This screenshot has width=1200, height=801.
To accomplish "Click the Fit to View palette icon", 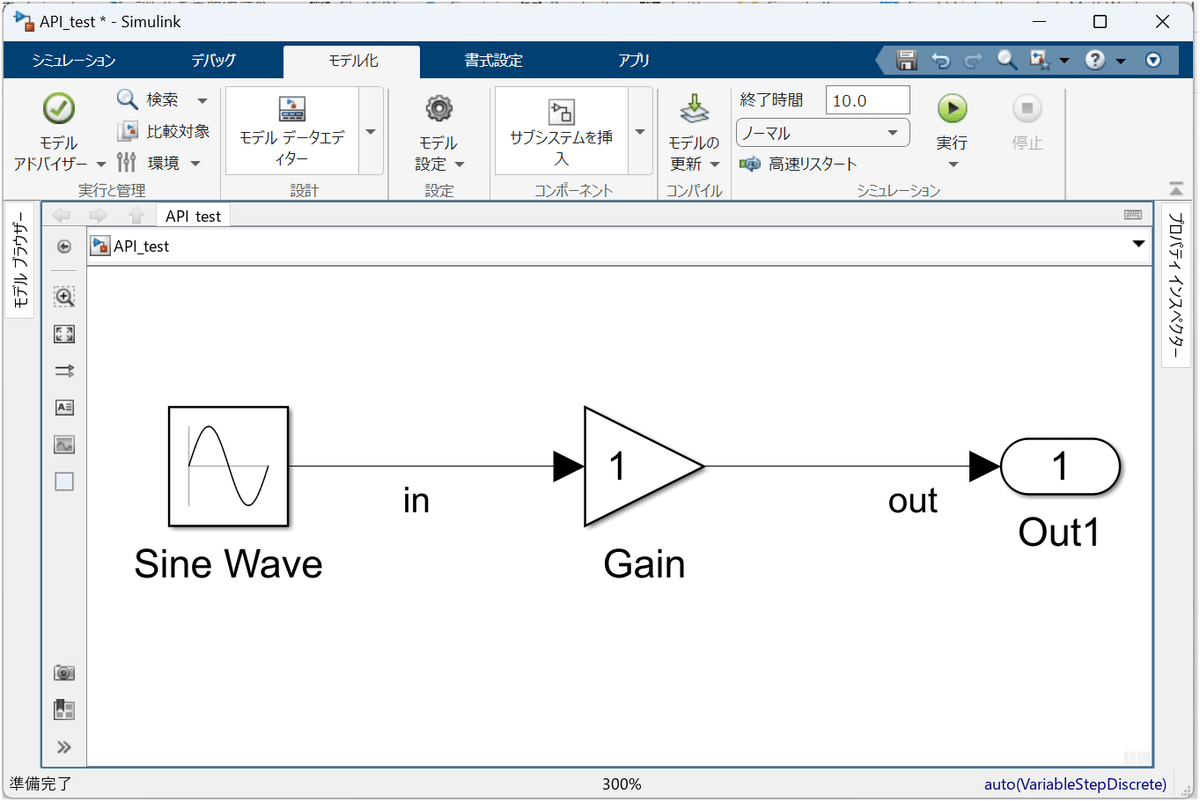I will click(64, 333).
